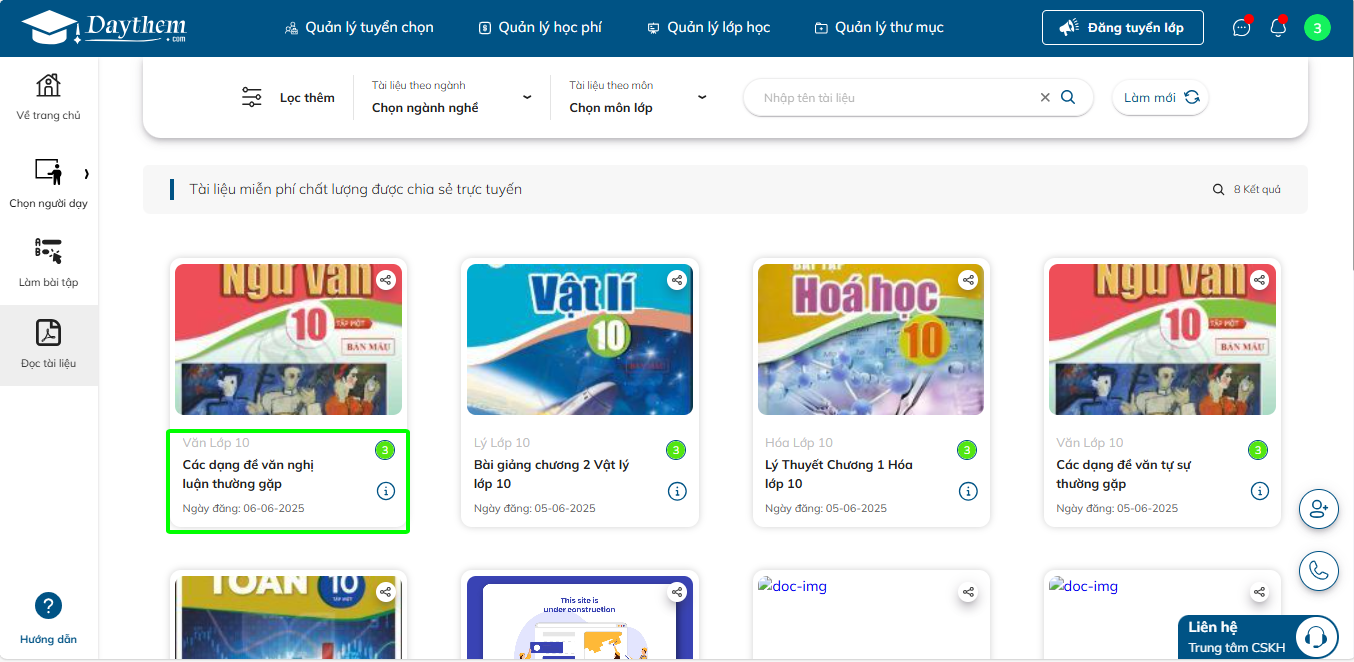Share the Các dạng đề văn tự sự document
This screenshot has width=1354, height=662.
click(1260, 280)
